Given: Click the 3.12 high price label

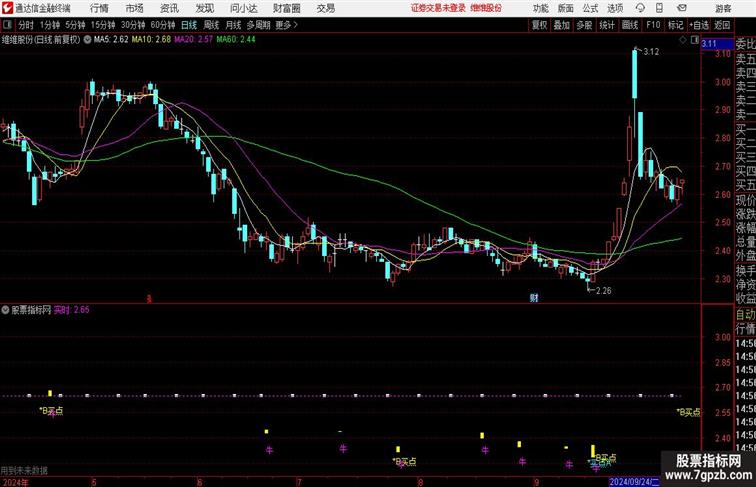Looking at the screenshot, I should point(651,52).
